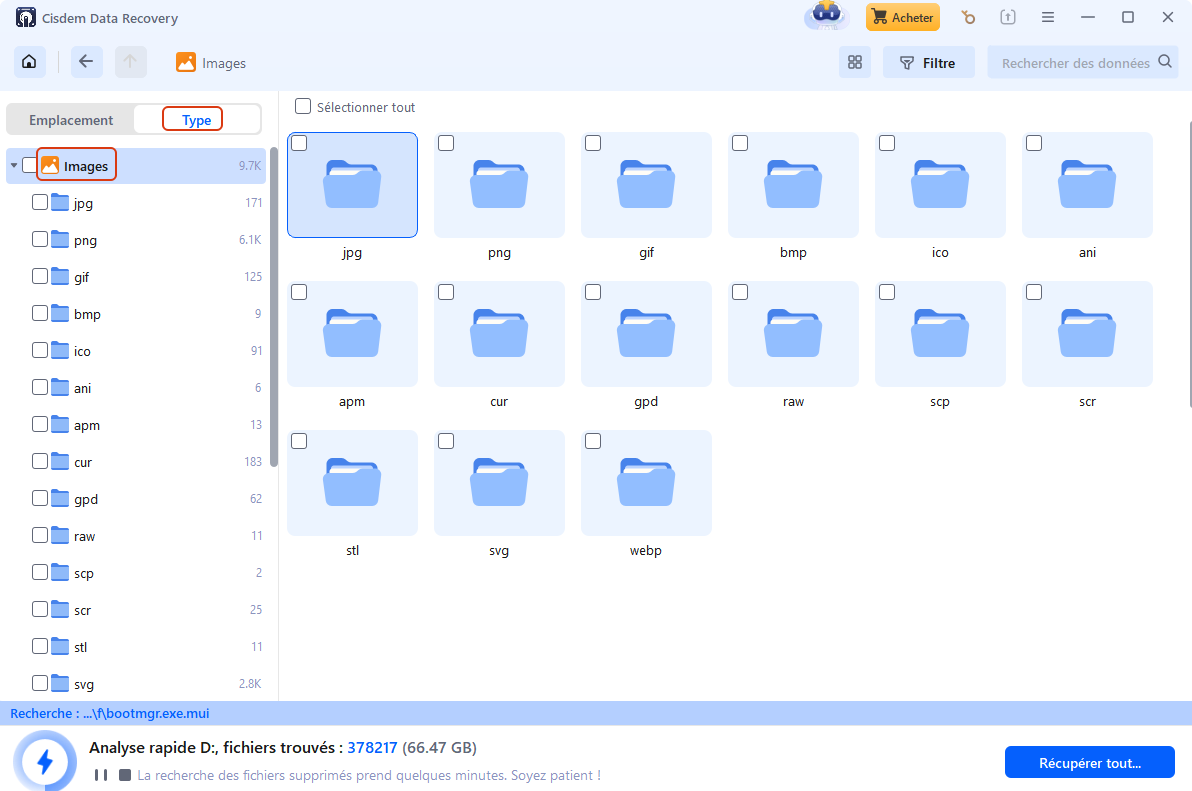Click the robot mascot icon
Image resolution: width=1192 pixels, height=791 pixels.
coord(826,15)
